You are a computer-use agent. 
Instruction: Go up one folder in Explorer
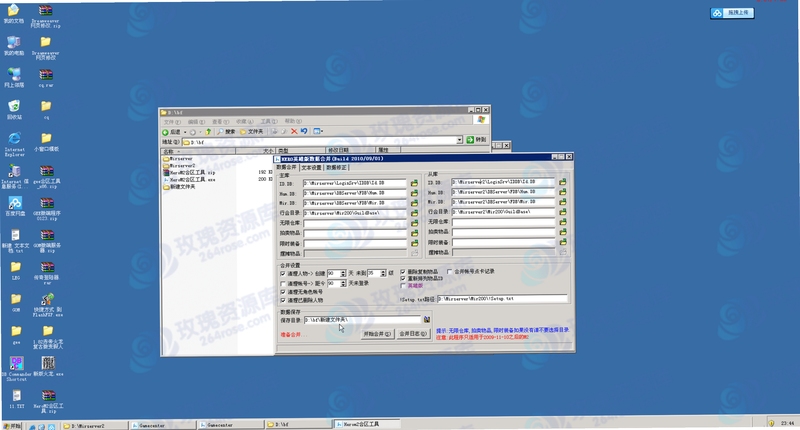click(x=208, y=132)
